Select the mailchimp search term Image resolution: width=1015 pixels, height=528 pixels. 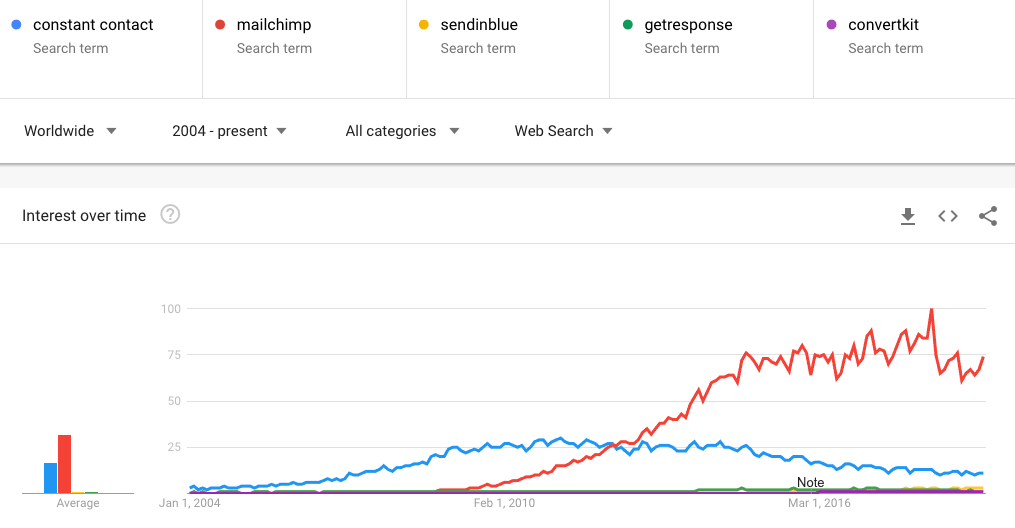275,24
